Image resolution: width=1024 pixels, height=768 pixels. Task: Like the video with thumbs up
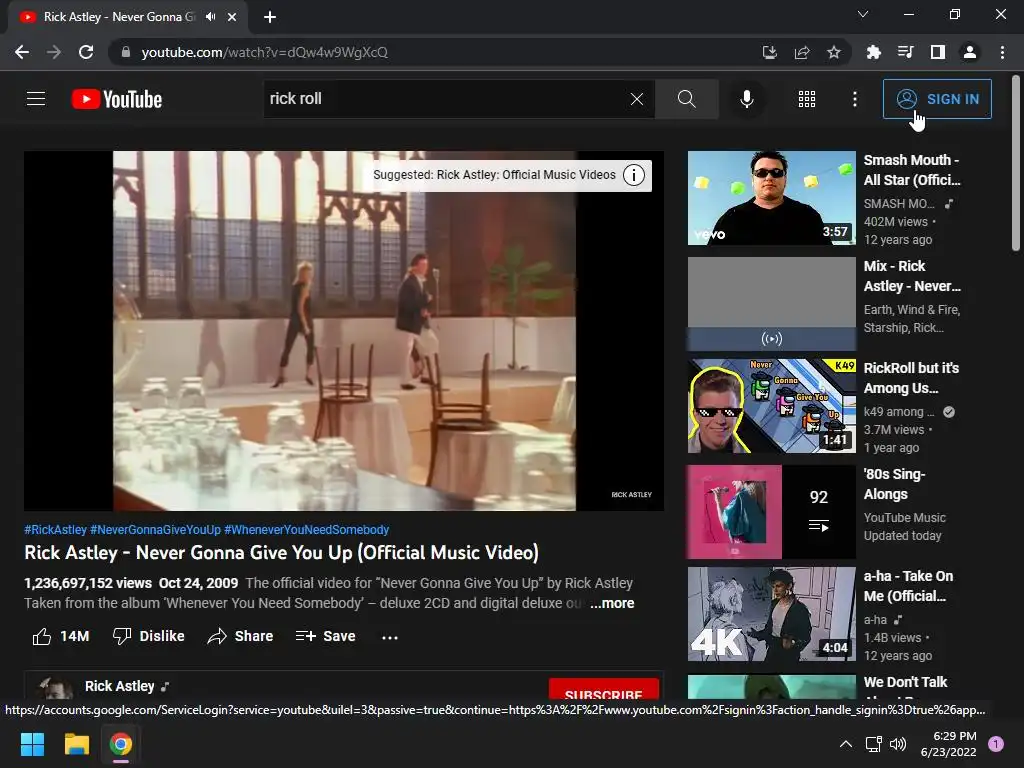[x=61, y=636]
